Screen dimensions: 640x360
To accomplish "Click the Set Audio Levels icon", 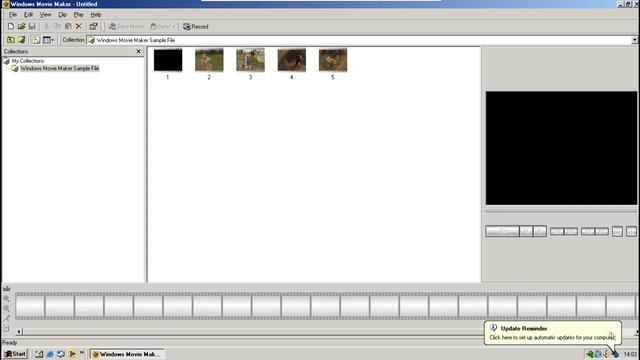I will click(x=7, y=328).
